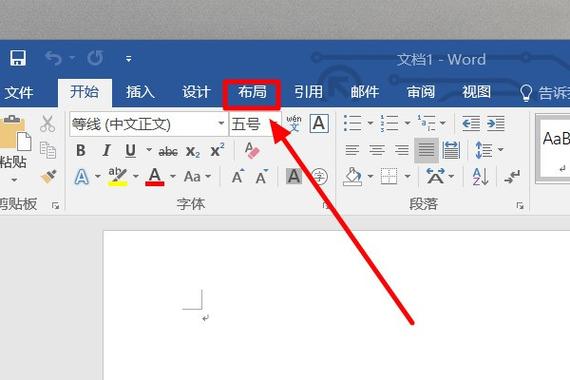Click the Save icon in quick access toolbar
The width and height of the screenshot is (570, 380).
(17, 58)
